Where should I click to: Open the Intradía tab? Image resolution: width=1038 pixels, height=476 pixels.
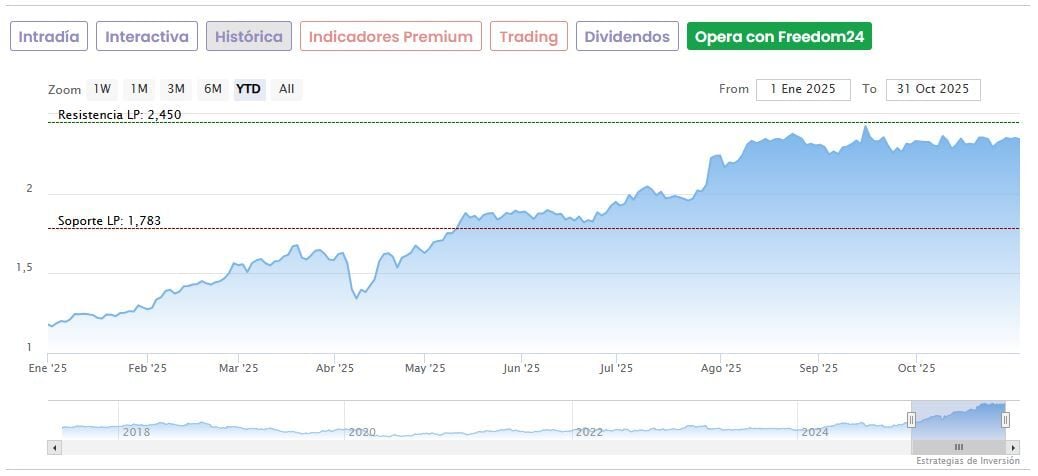(49, 37)
